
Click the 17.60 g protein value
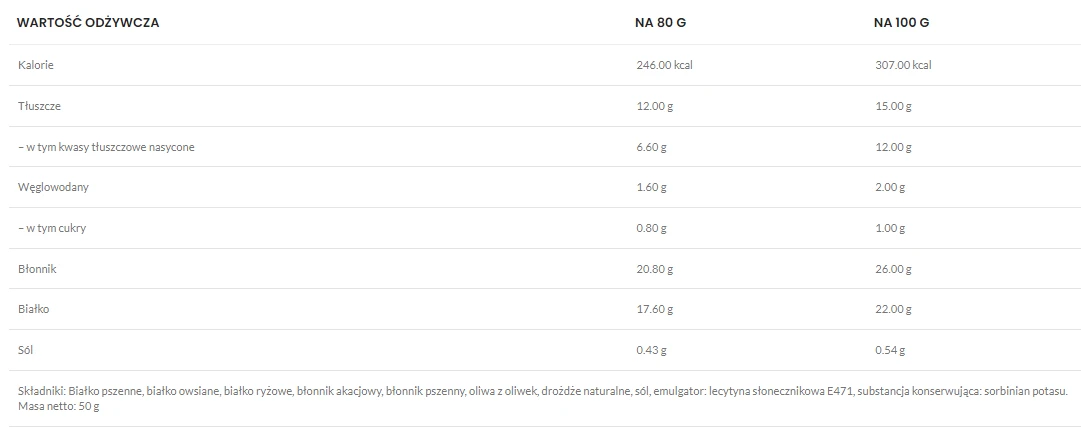pyautogui.click(x=655, y=309)
